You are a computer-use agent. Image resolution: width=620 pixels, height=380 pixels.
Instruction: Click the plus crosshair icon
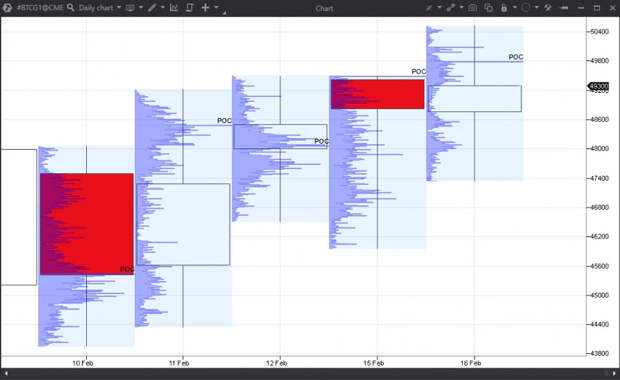(x=205, y=8)
